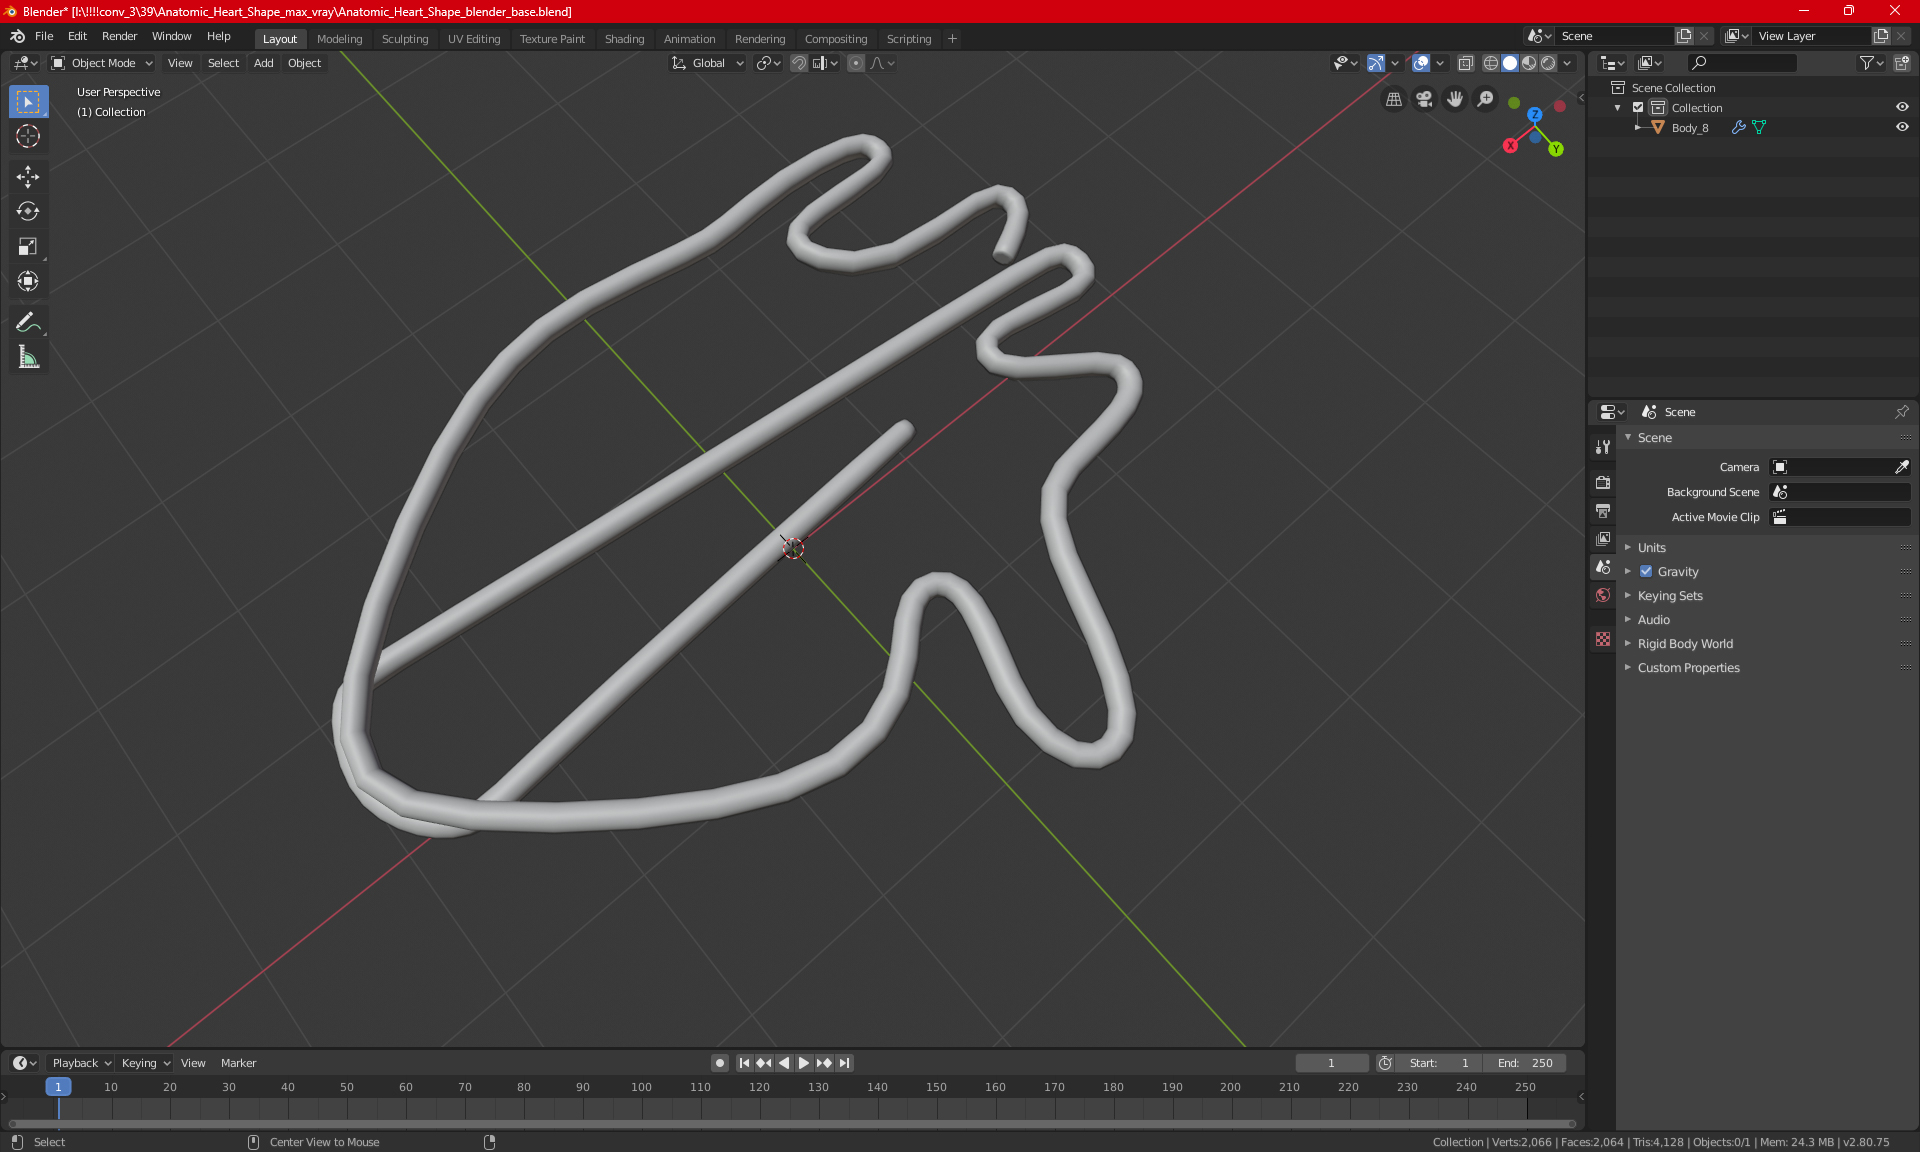Expand the Audio panel

[1653, 620]
